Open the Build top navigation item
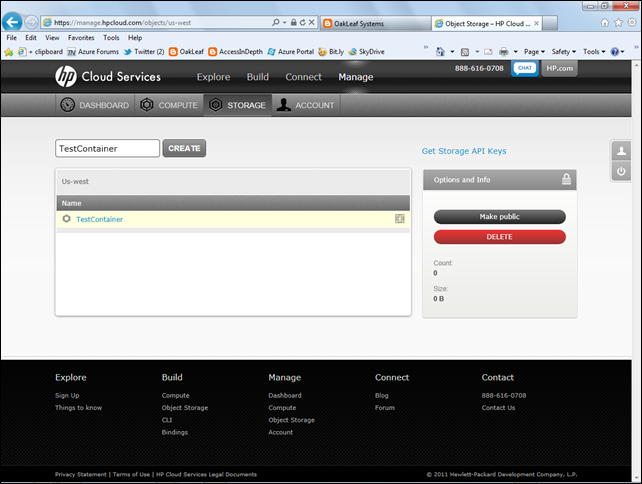642x484 pixels. point(258,77)
